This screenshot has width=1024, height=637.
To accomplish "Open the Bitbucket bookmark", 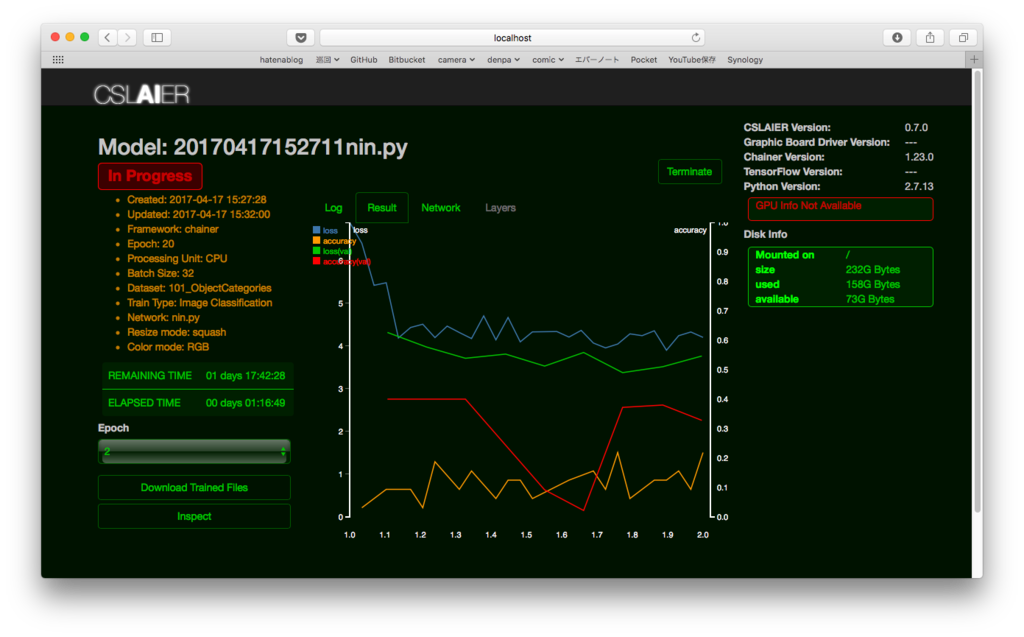I will click(407, 59).
